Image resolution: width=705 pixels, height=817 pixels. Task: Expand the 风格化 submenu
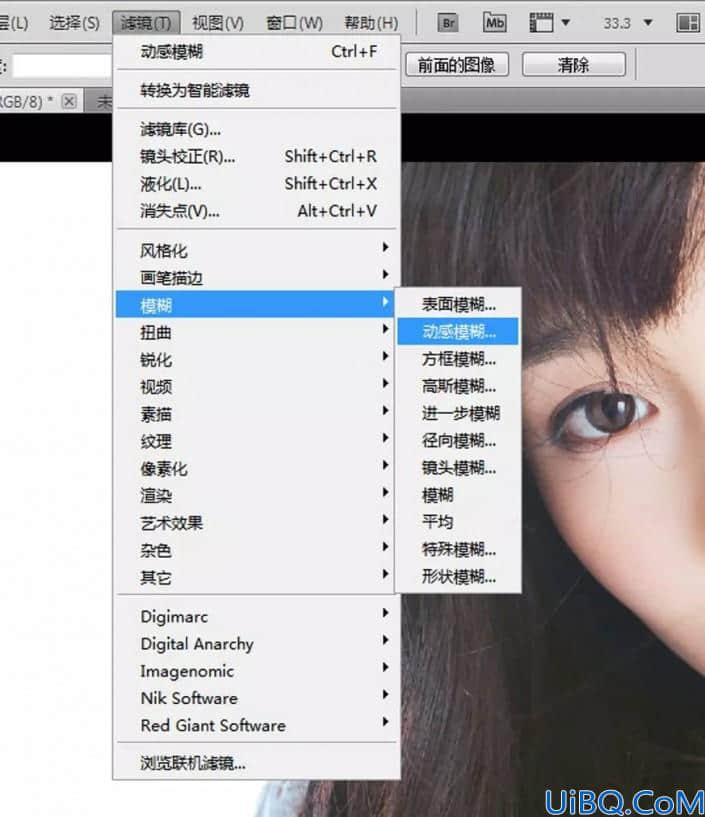click(257, 251)
